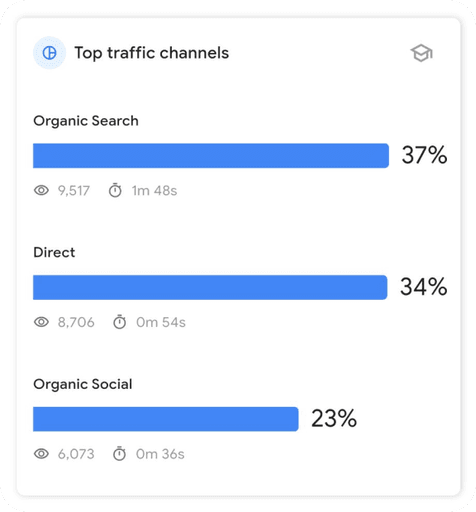Click the eye icon under Organic Search
Image resolution: width=476 pixels, height=512 pixels.
tap(41, 190)
